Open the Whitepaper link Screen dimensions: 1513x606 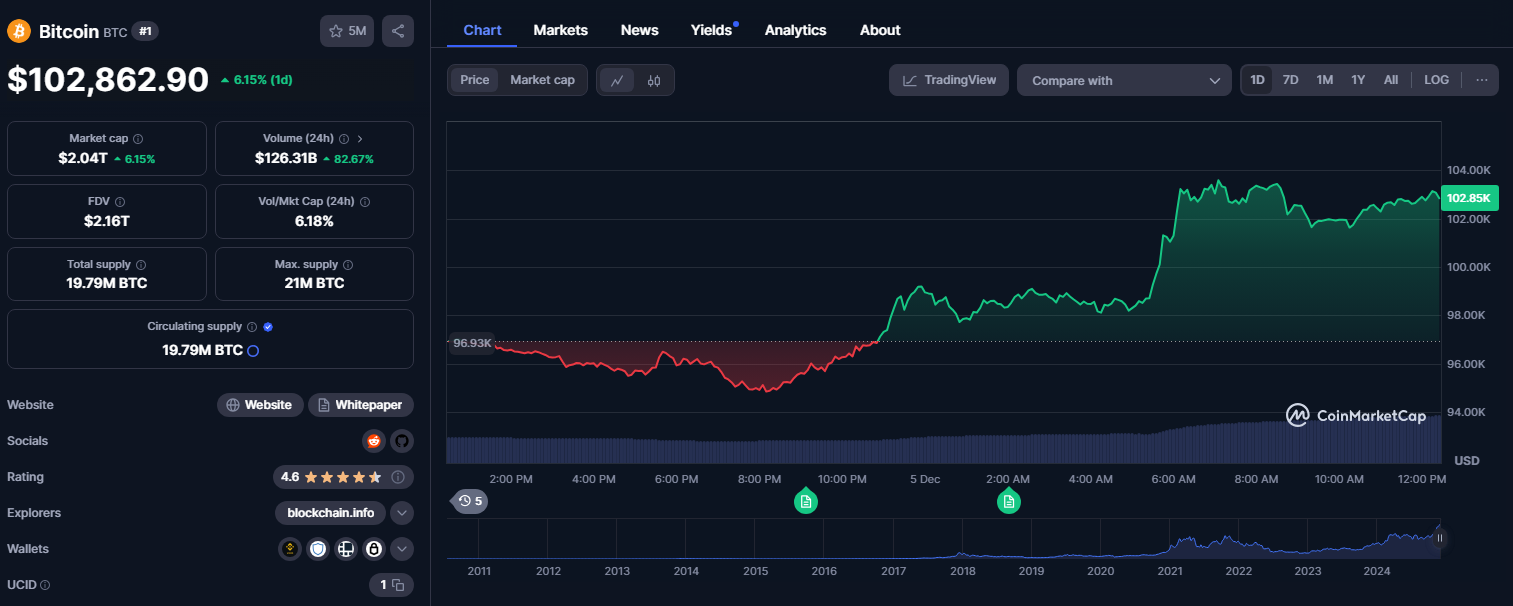click(361, 405)
